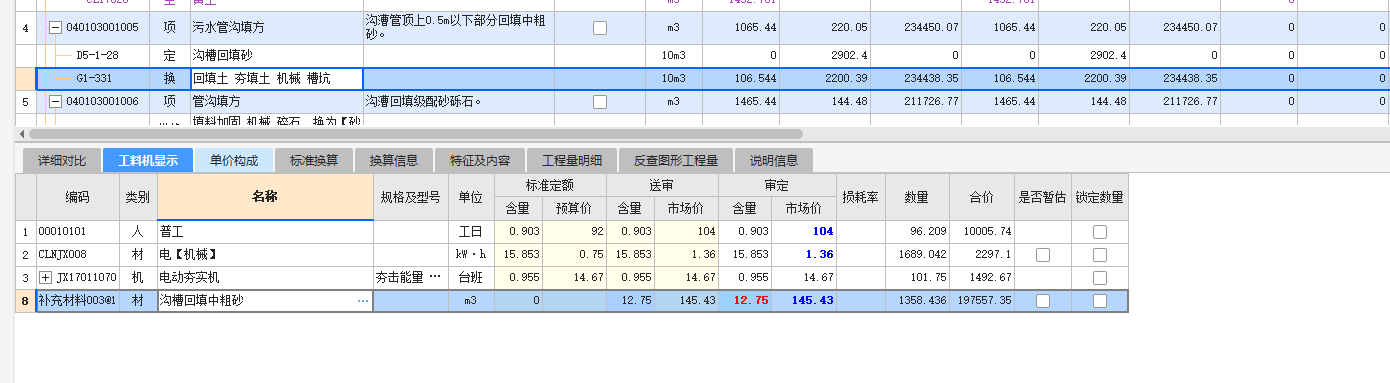
Task: Click total price cell 197557.35
Action: tap(982, 301)
